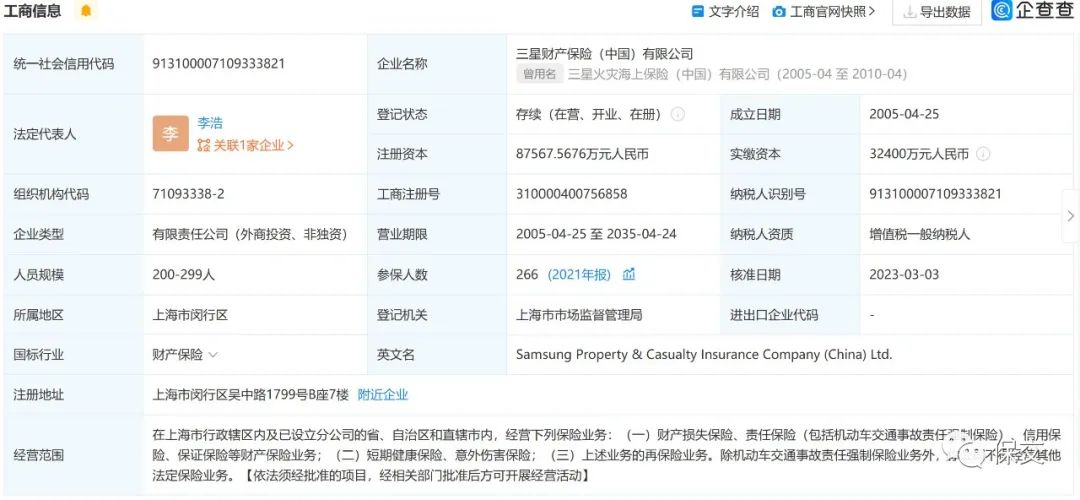This screenshot has height=500, width=1080.
Task: Click the insured count 266
Action: pyautogui.click(x=527, y=275)
